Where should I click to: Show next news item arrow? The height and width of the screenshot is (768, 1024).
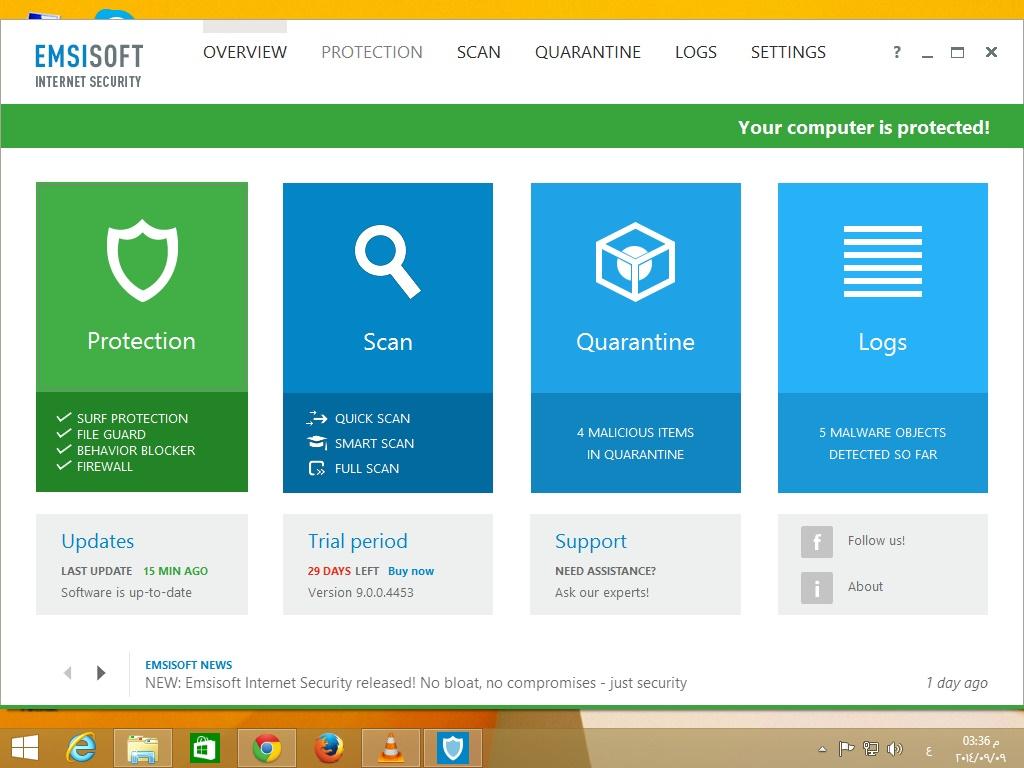tap(101, 673)
